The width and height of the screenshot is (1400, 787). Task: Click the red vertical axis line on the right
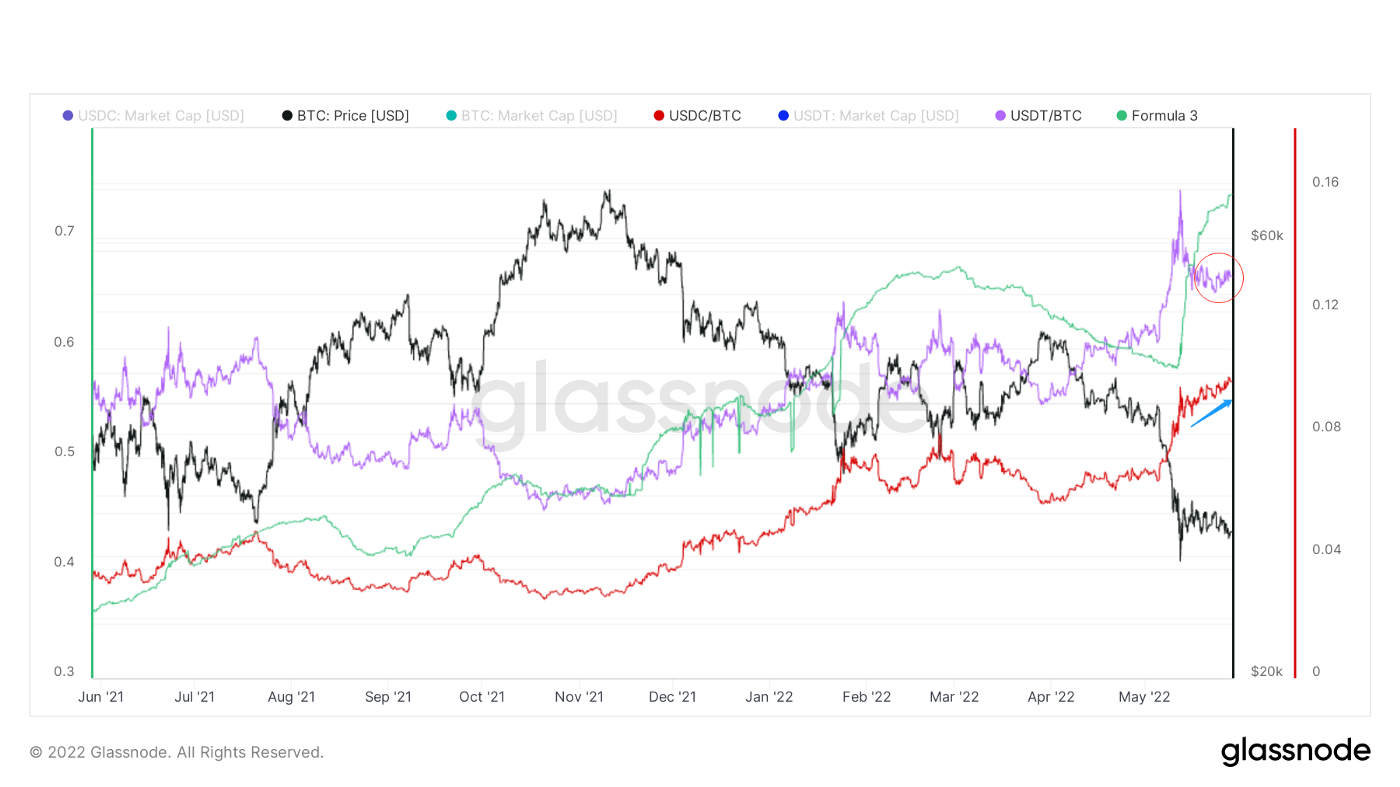point(1295,400)
